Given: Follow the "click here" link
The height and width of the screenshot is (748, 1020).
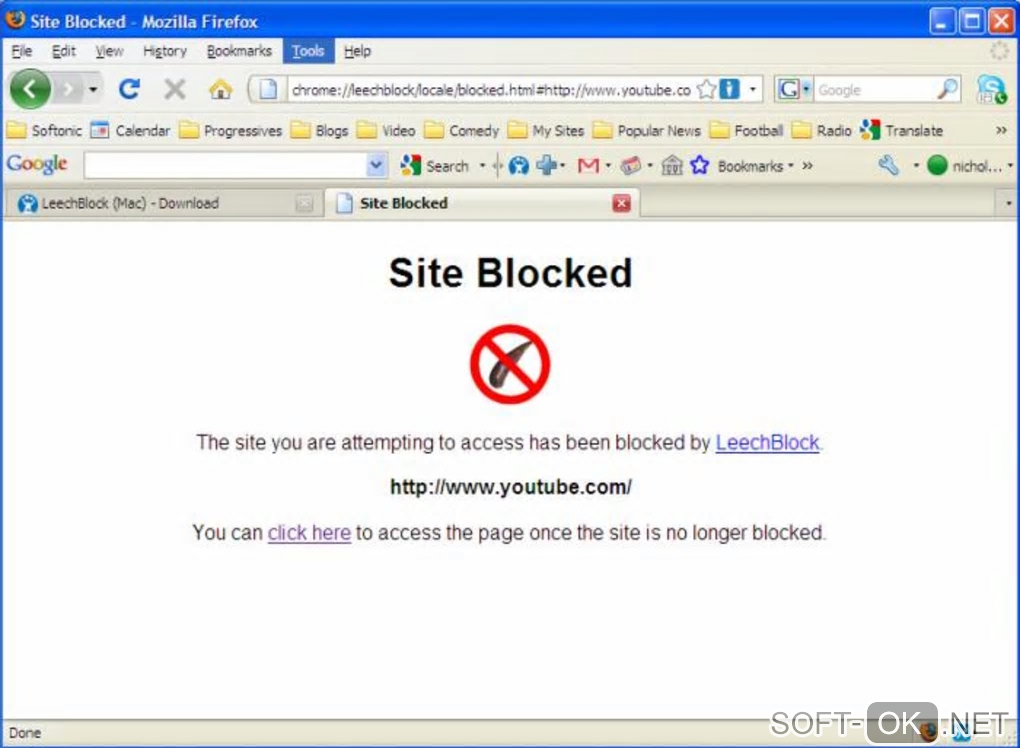Looking at the screenshot, I should coord(309,533).
